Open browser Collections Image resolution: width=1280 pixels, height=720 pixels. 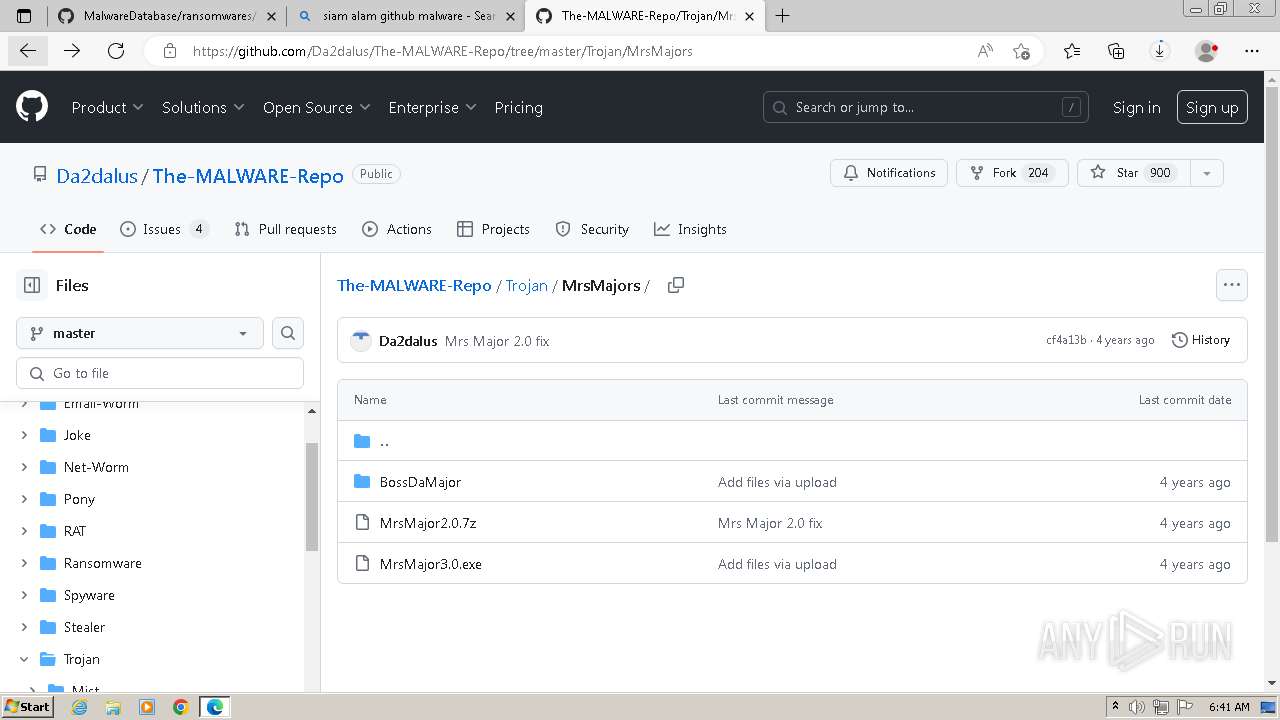1116,51
